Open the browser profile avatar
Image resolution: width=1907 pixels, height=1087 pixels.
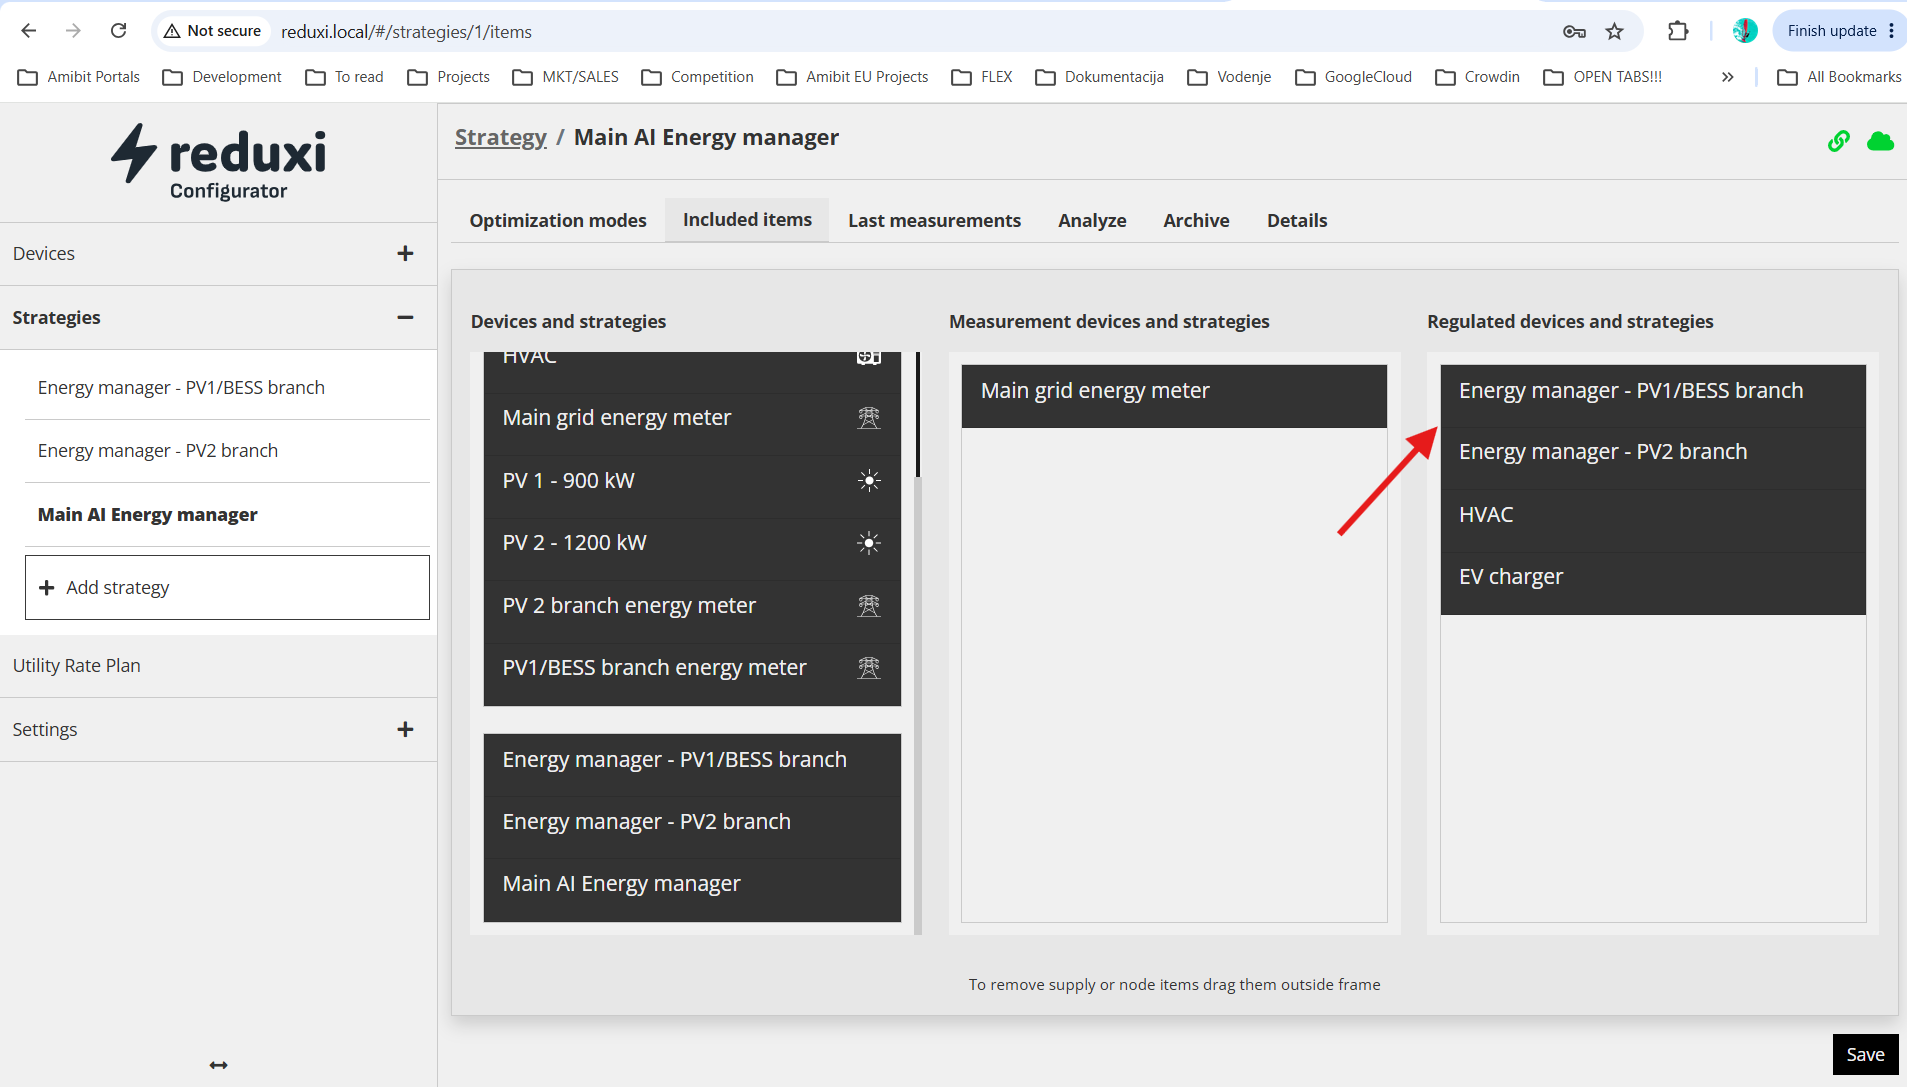[x=1745, y=31]
